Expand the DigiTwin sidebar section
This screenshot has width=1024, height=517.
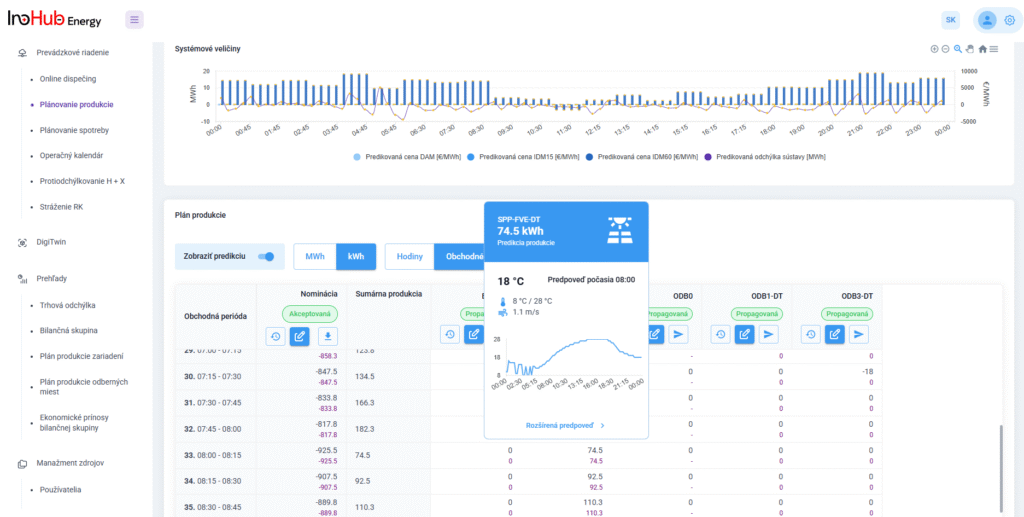[x=51, y=242]
